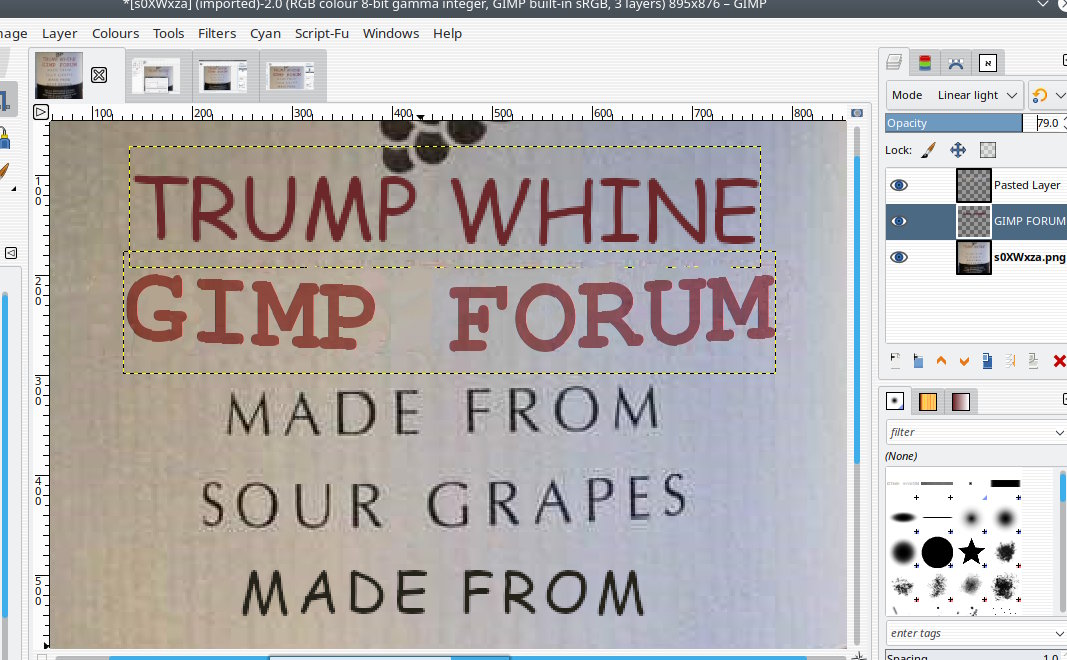The width and height of the screenshot is (1067, 660).
Task: Toggle Lock alpha channel checkerboard icon
Action: 987,150
